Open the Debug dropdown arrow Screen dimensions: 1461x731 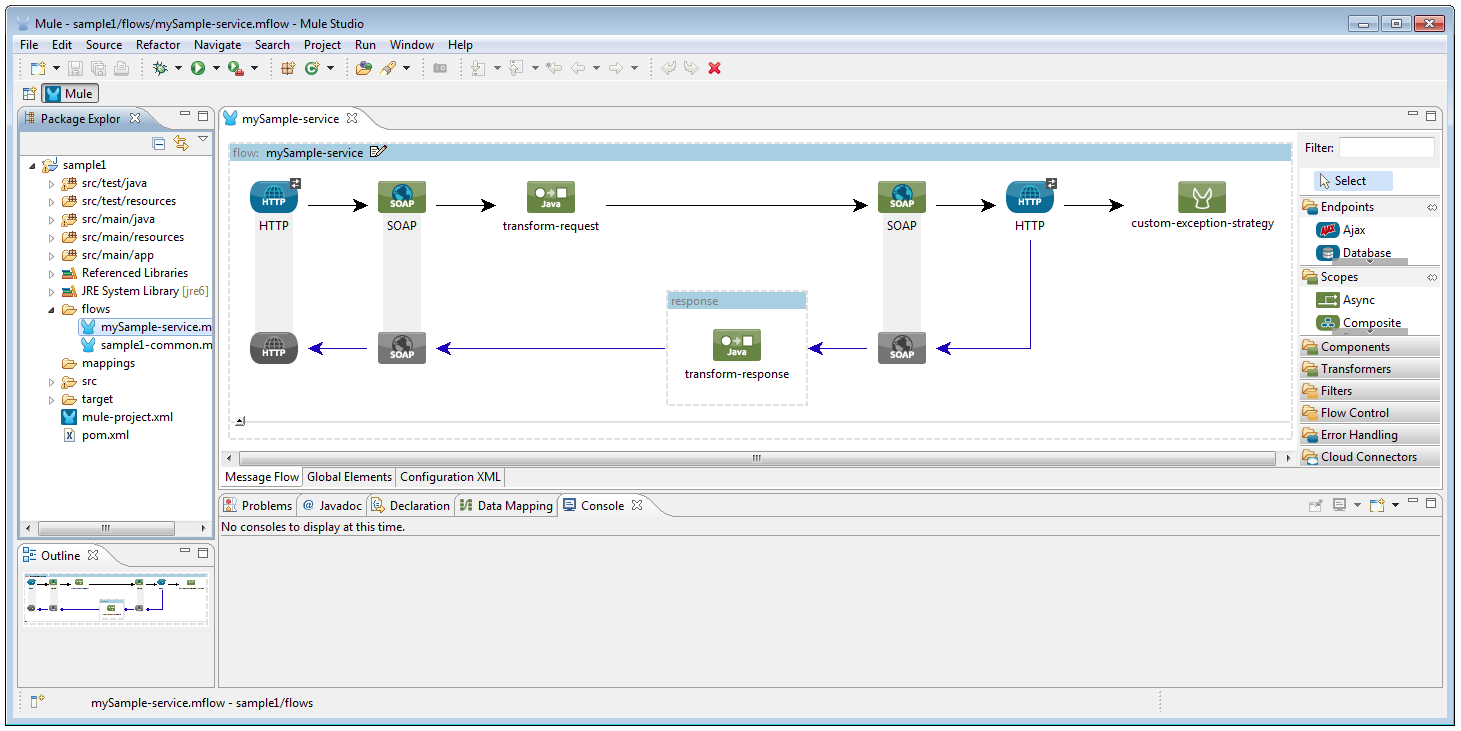pyautogui.click(x=178, y=68)
